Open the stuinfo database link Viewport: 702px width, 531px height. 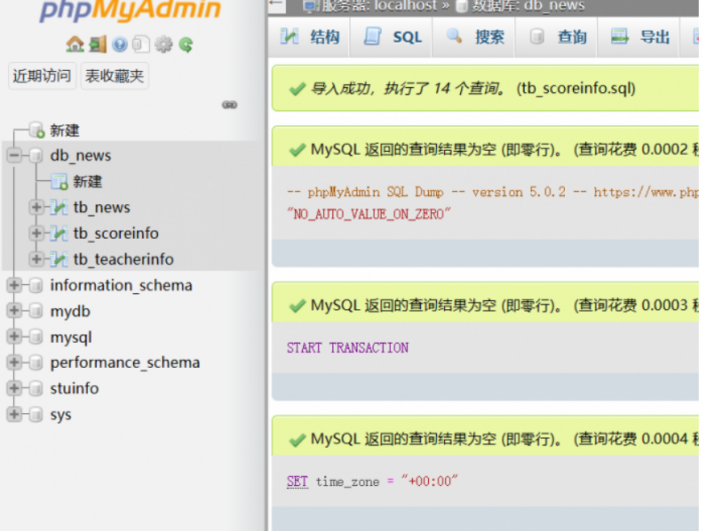(74, 389)
